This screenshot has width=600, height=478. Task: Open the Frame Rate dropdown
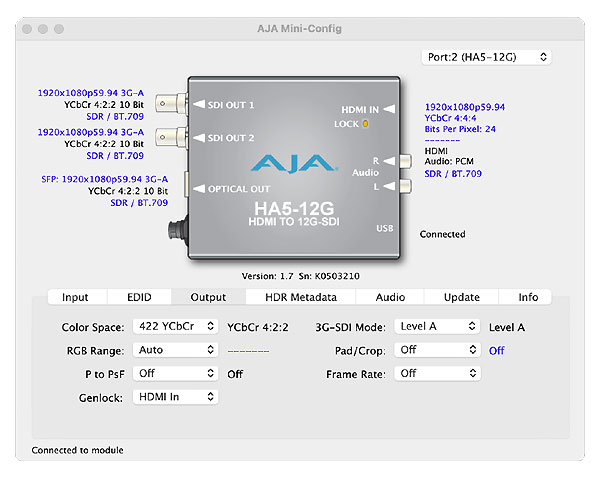(x=437, y=374)
